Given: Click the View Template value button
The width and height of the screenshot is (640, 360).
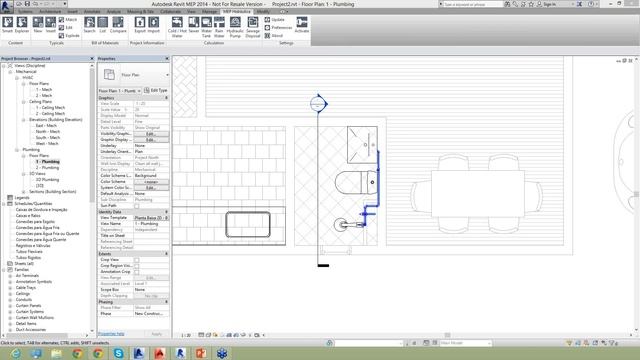Looking at the screenshot, I should 151,218.
